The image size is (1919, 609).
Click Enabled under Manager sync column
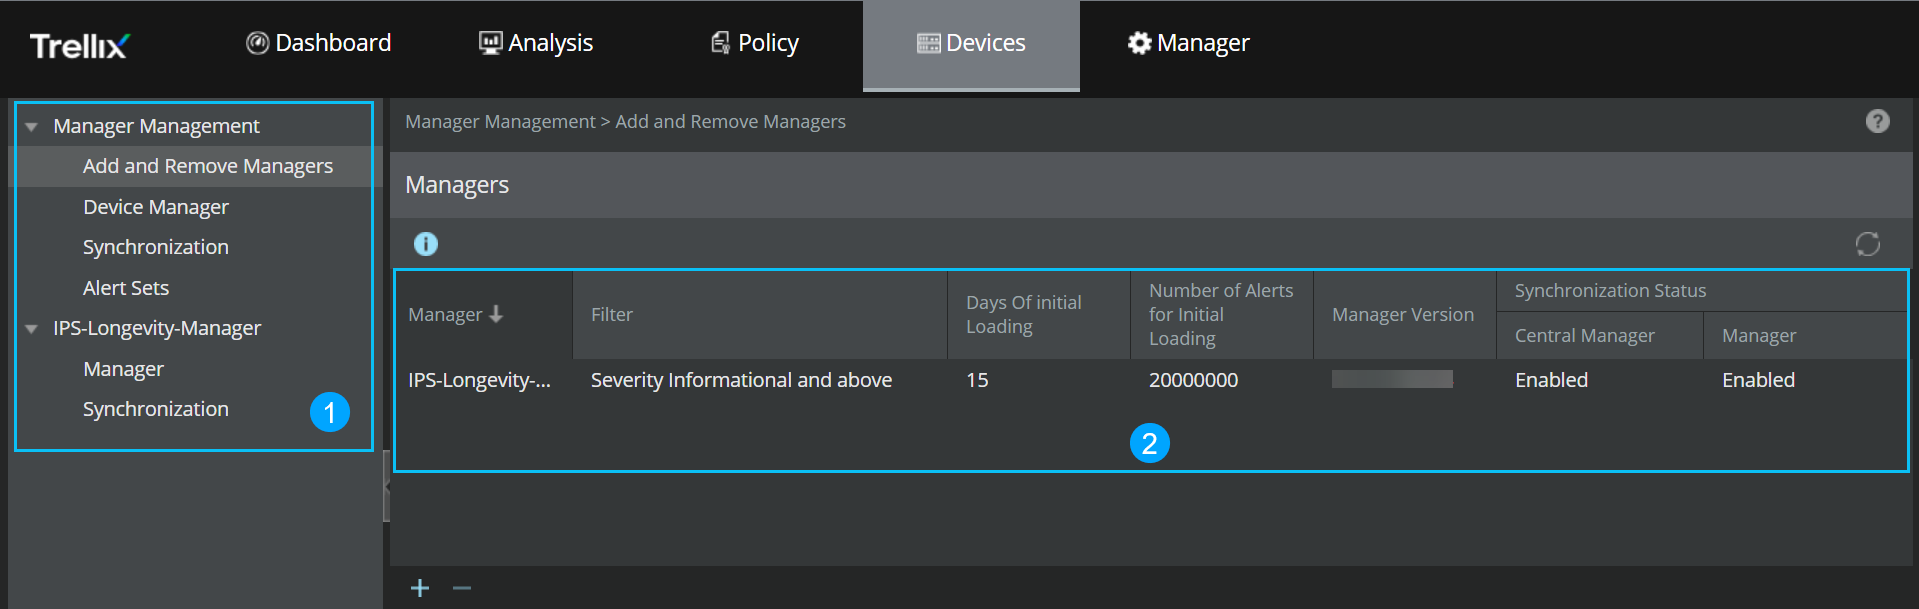pyautogui.click(x=1758, y=380)
